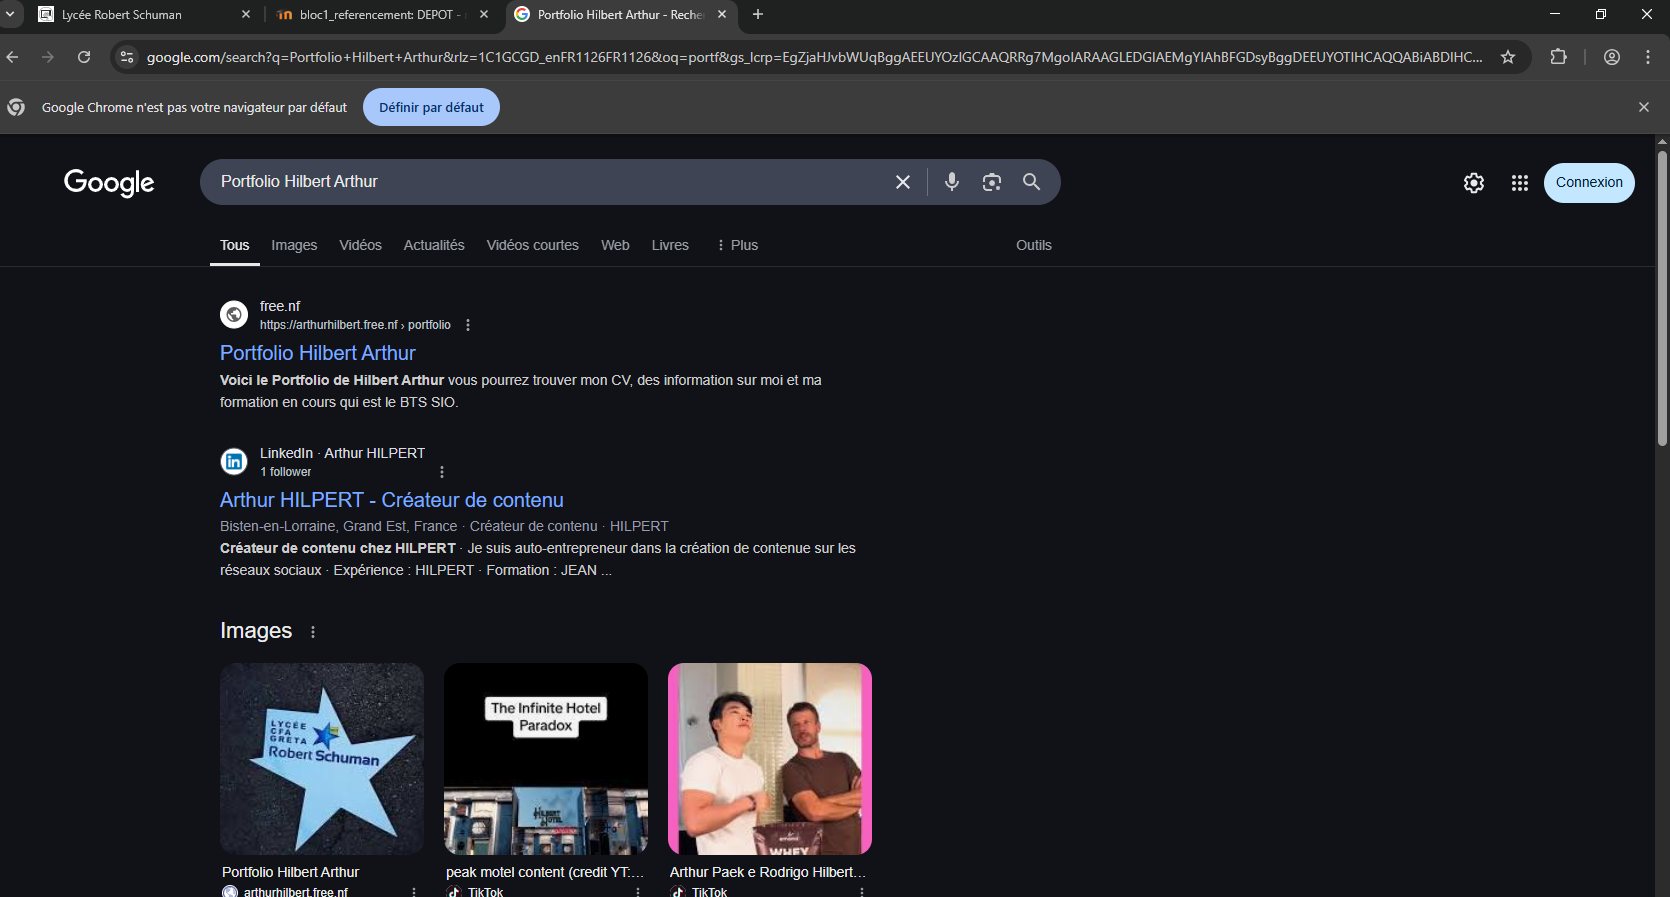The image size is (1670, 897).
Task: Open Google quick settings gear
Action: 1474,183
